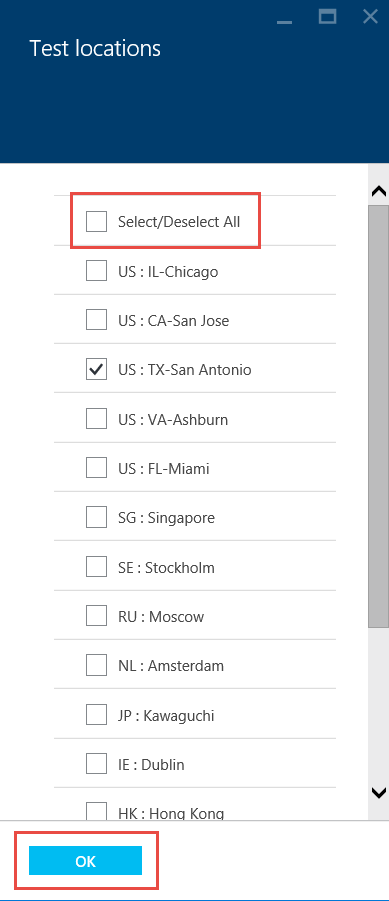Confirm selection with the OK button
The width and height of the screenshot is (389, 901).
85,861
